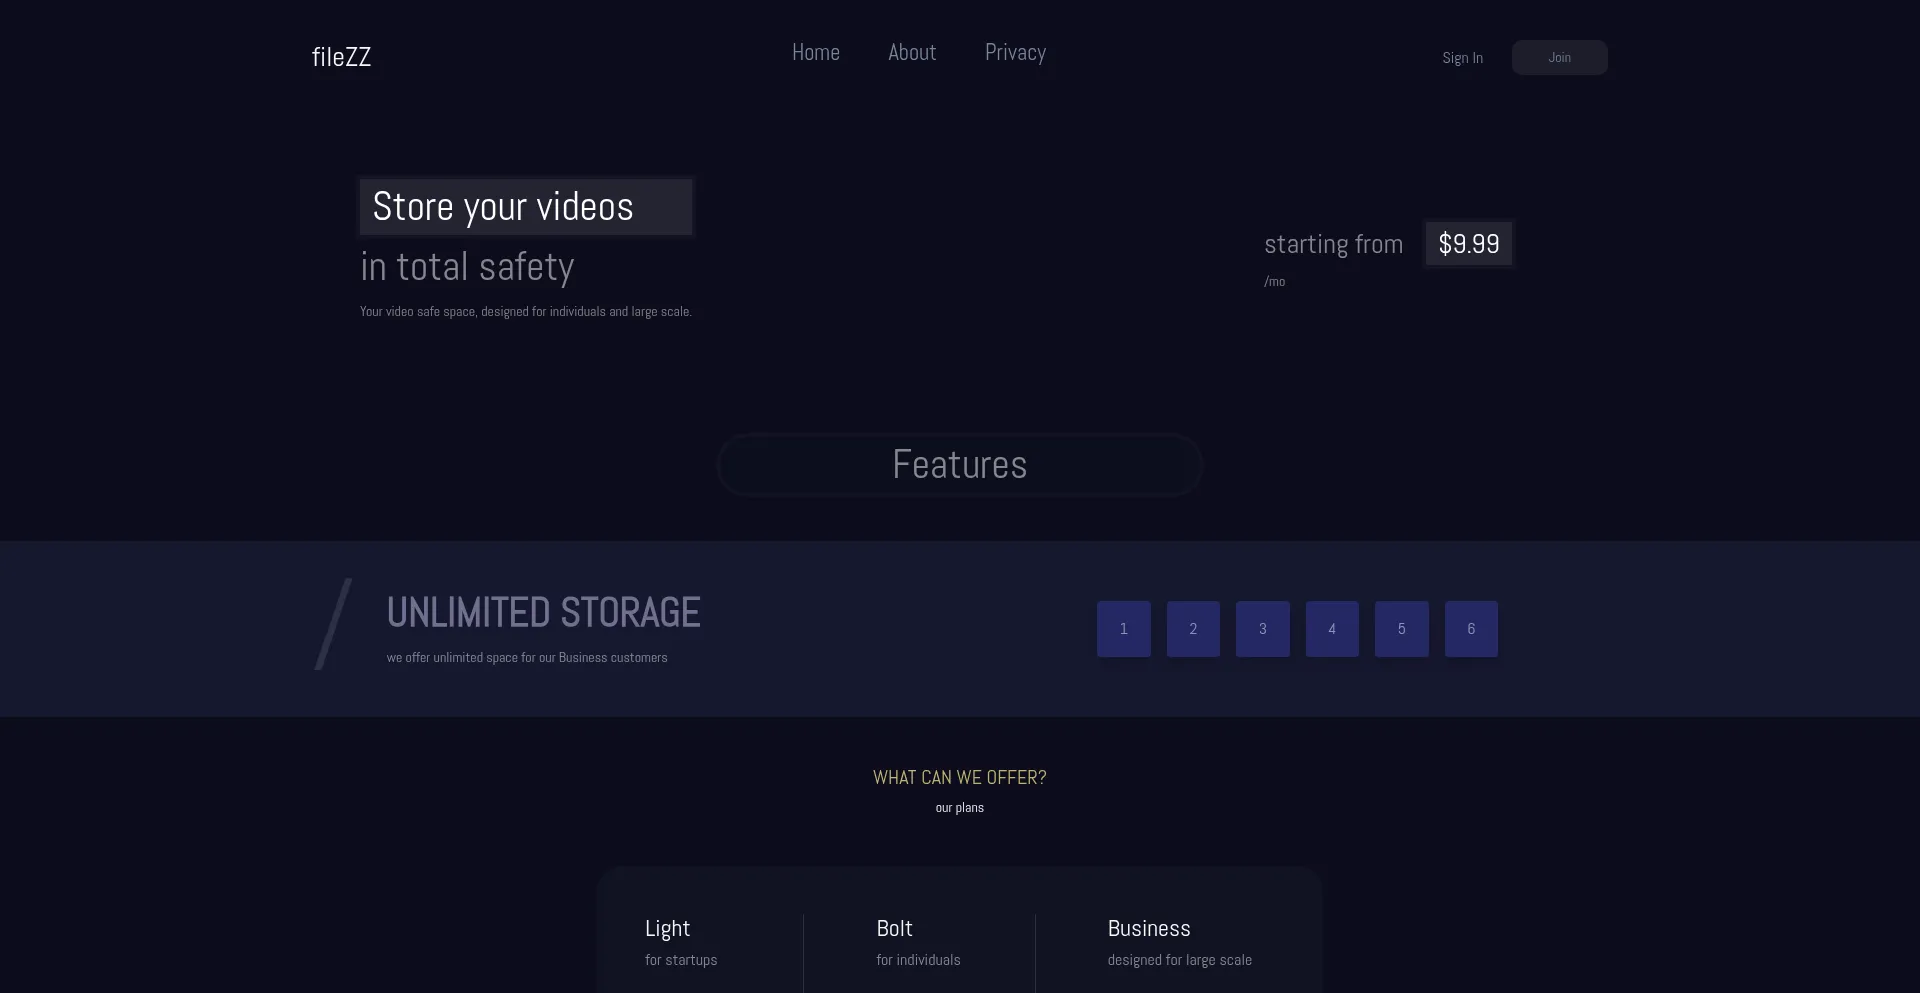Viewport: 1920px width, 993px height.
Task: Open the Privacy nav link
Action: [1015, 53]
